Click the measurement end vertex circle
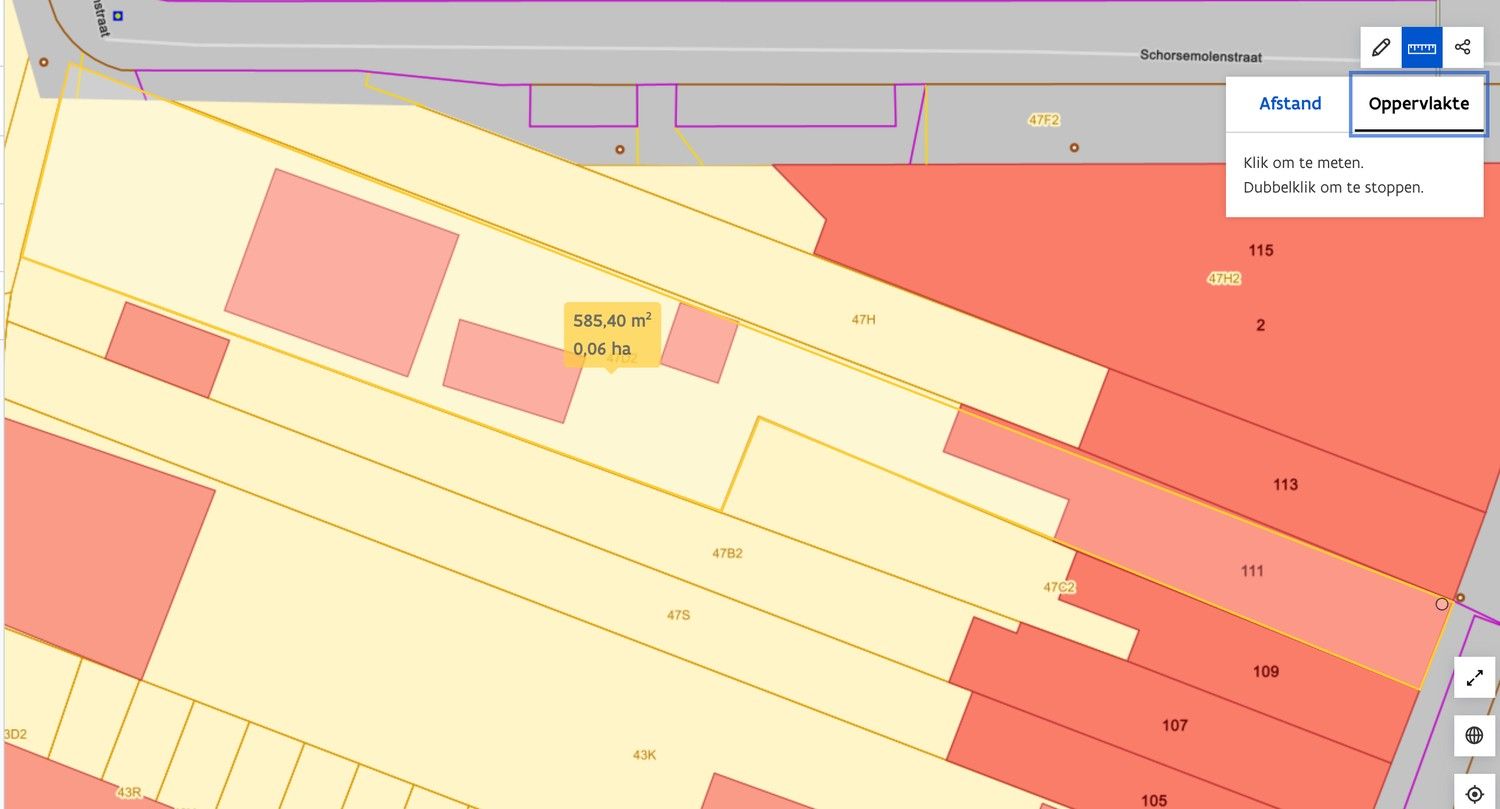Screen dimensions: 1500x809 [1442, 604]
